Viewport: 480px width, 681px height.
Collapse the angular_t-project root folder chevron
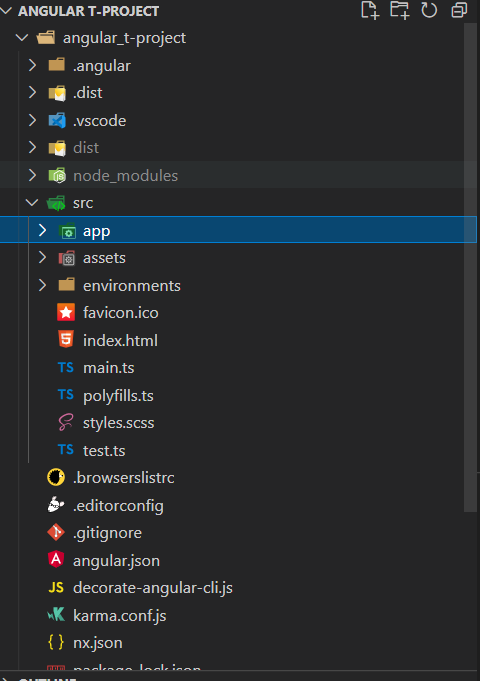[22, 38]
